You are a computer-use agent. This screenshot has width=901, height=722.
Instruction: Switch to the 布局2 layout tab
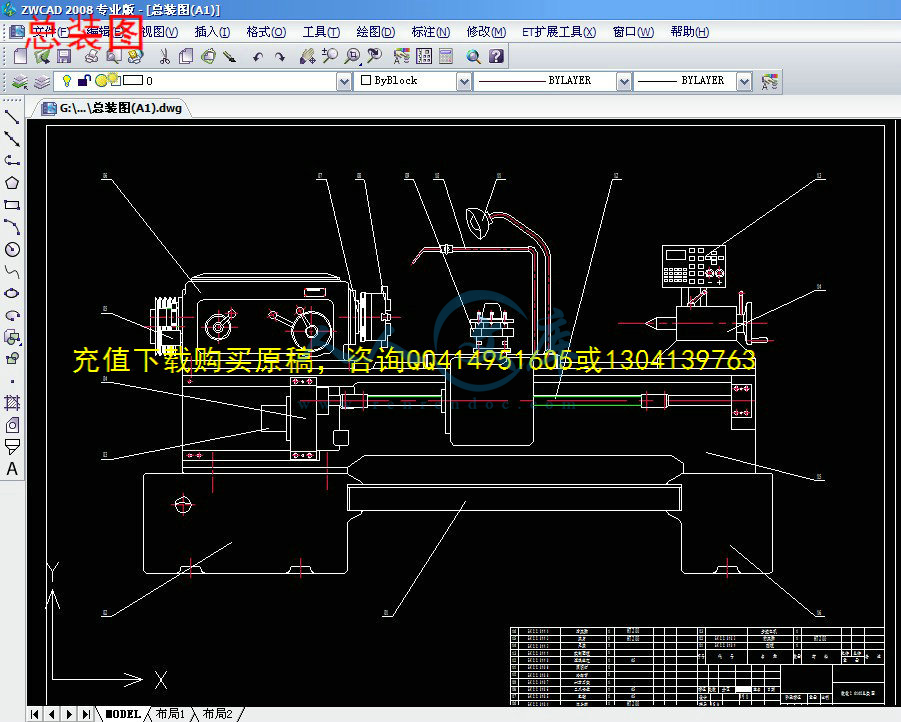217,714
